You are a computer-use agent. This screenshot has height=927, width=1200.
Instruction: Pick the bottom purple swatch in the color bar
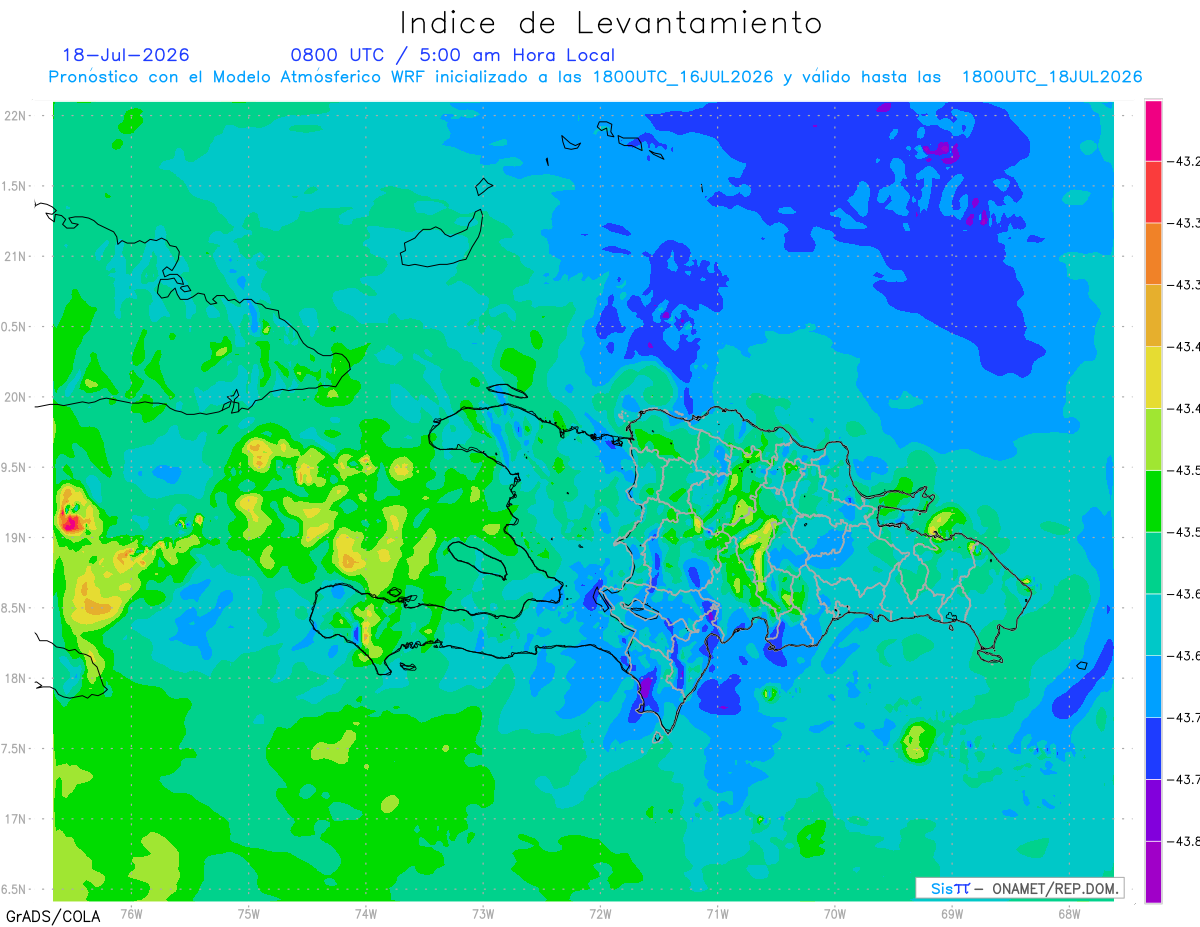pos(1153,872)
